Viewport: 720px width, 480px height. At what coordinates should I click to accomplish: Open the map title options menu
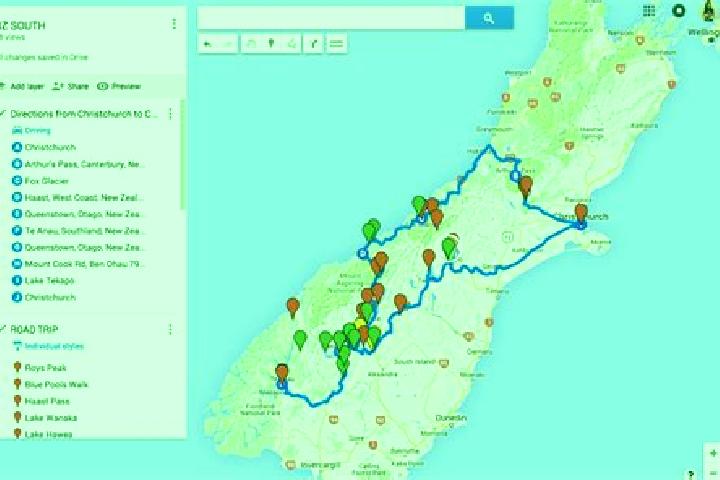click(x=174, y=24)
